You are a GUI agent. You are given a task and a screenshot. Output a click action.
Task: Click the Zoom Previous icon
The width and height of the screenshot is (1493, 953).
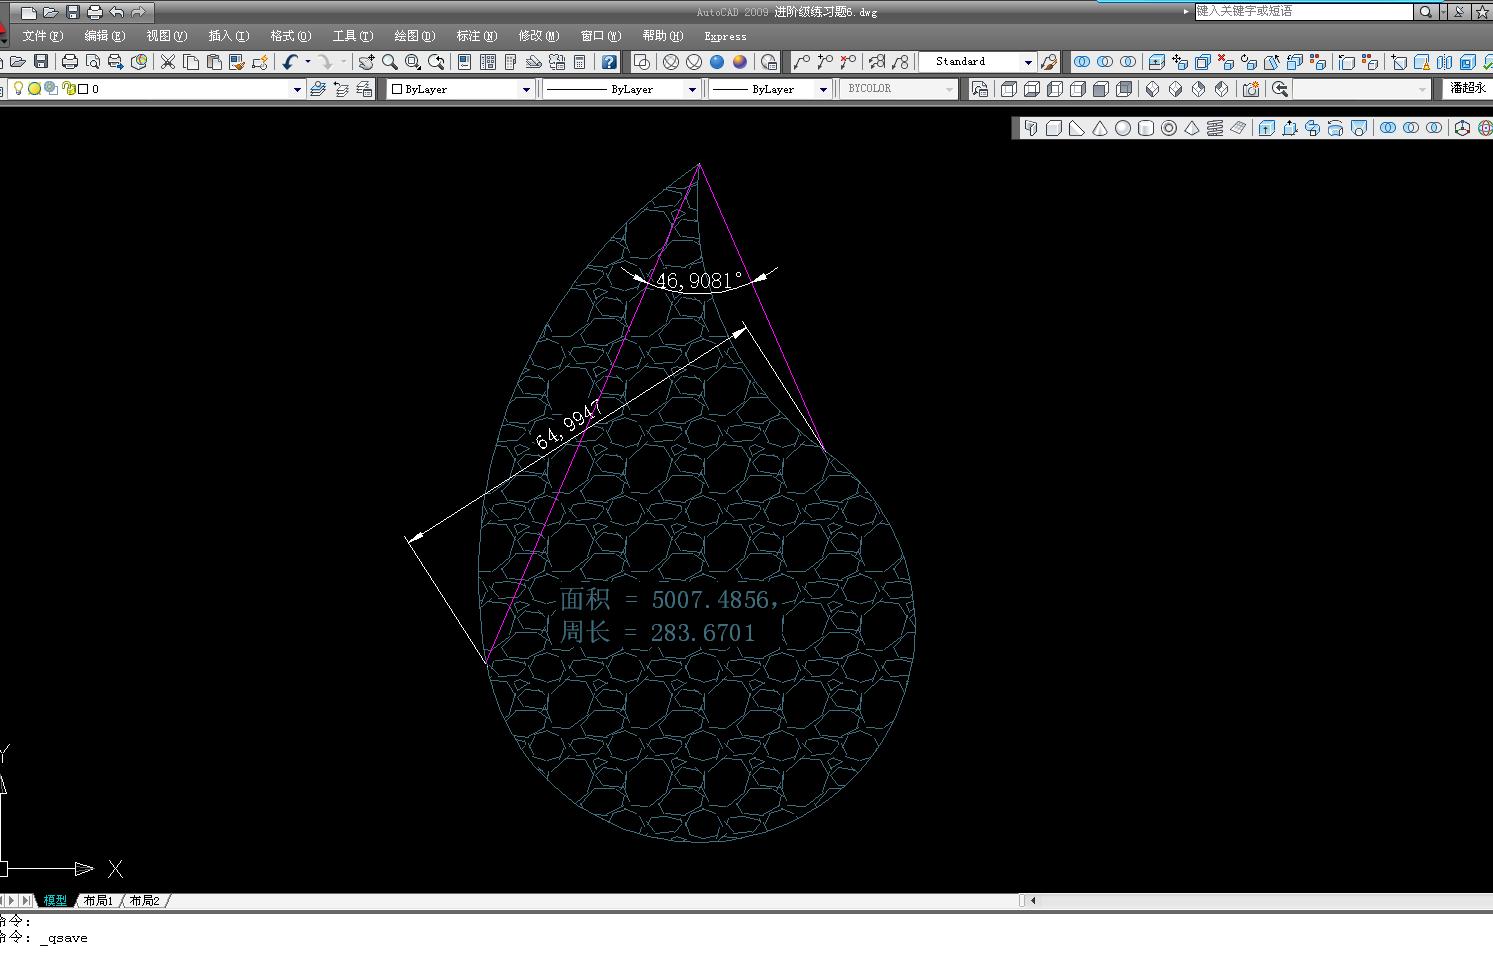point(436,62)
